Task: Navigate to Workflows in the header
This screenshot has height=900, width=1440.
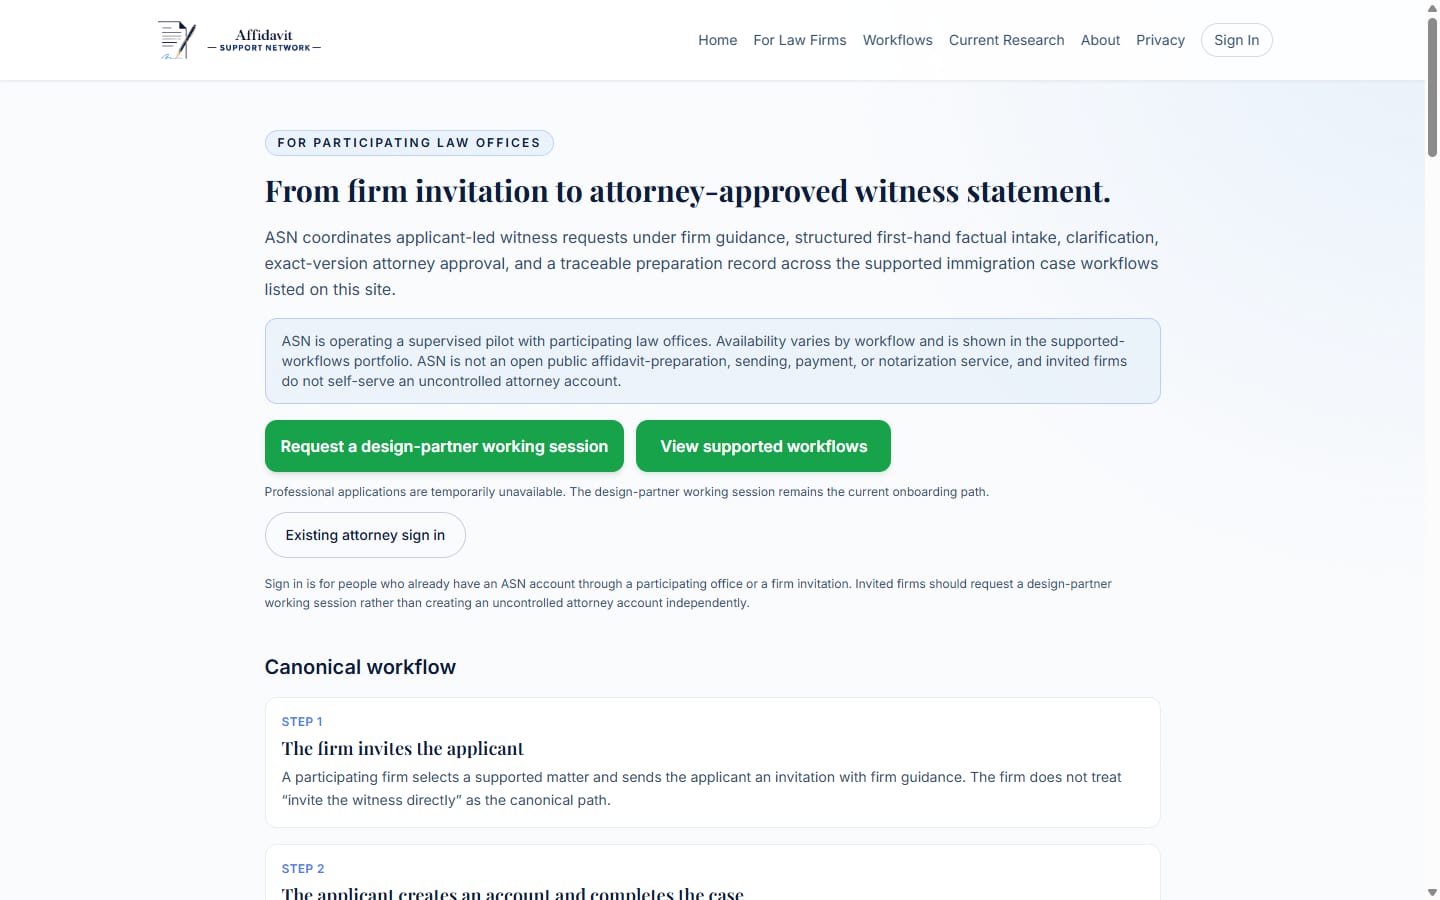Action: click(x=897, y=40)
